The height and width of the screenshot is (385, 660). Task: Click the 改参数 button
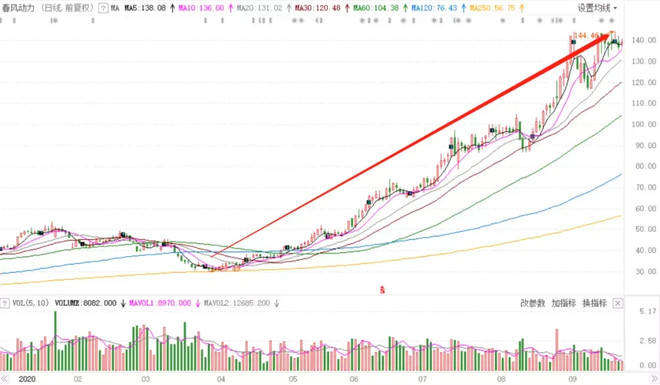532,303
